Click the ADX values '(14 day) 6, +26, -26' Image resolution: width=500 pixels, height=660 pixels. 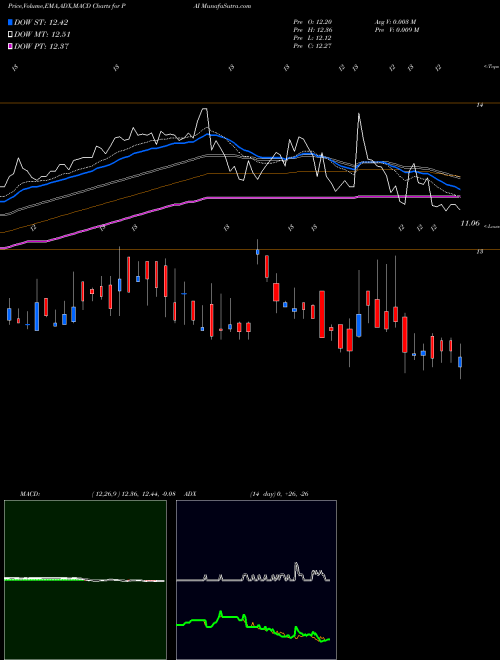coord(279,494)
